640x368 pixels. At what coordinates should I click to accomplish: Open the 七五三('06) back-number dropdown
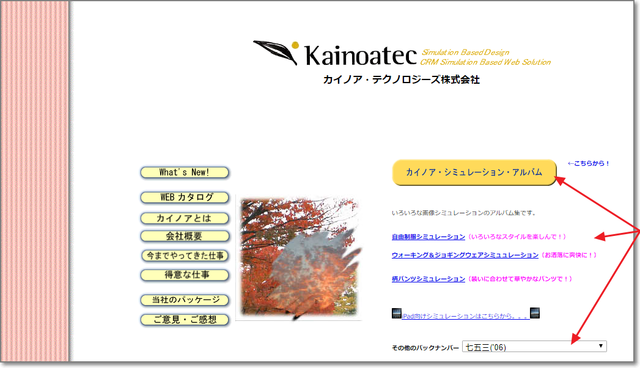tap(534, 347)
